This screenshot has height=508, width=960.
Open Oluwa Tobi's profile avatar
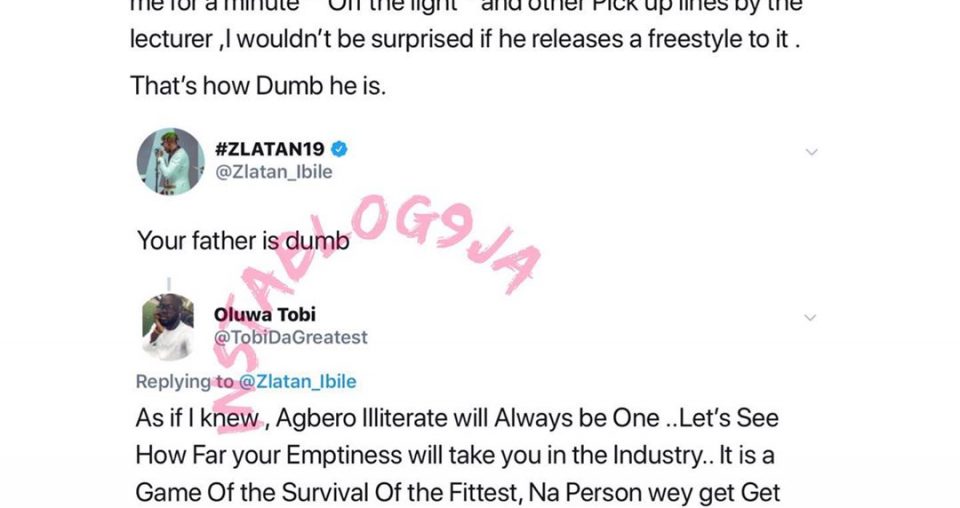(x=168, y=327)
